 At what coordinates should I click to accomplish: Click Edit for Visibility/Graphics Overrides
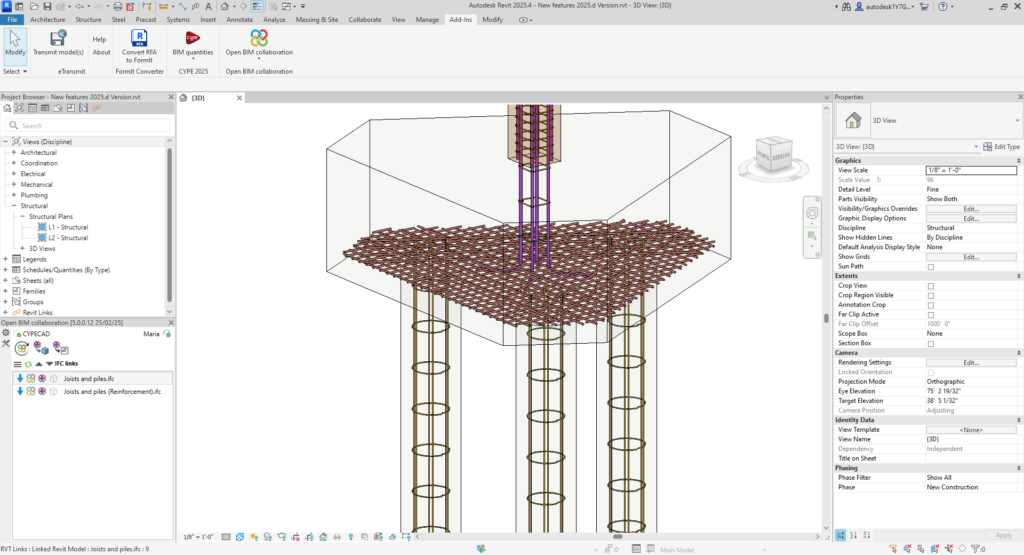pyautogui.click(x=970, y=208)
